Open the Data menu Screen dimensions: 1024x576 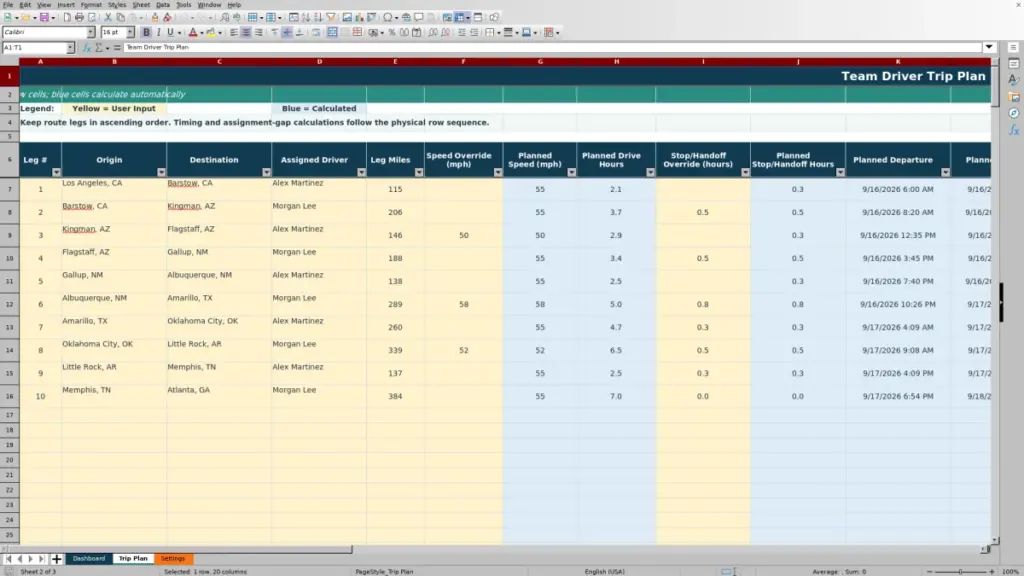pos(163,5)
